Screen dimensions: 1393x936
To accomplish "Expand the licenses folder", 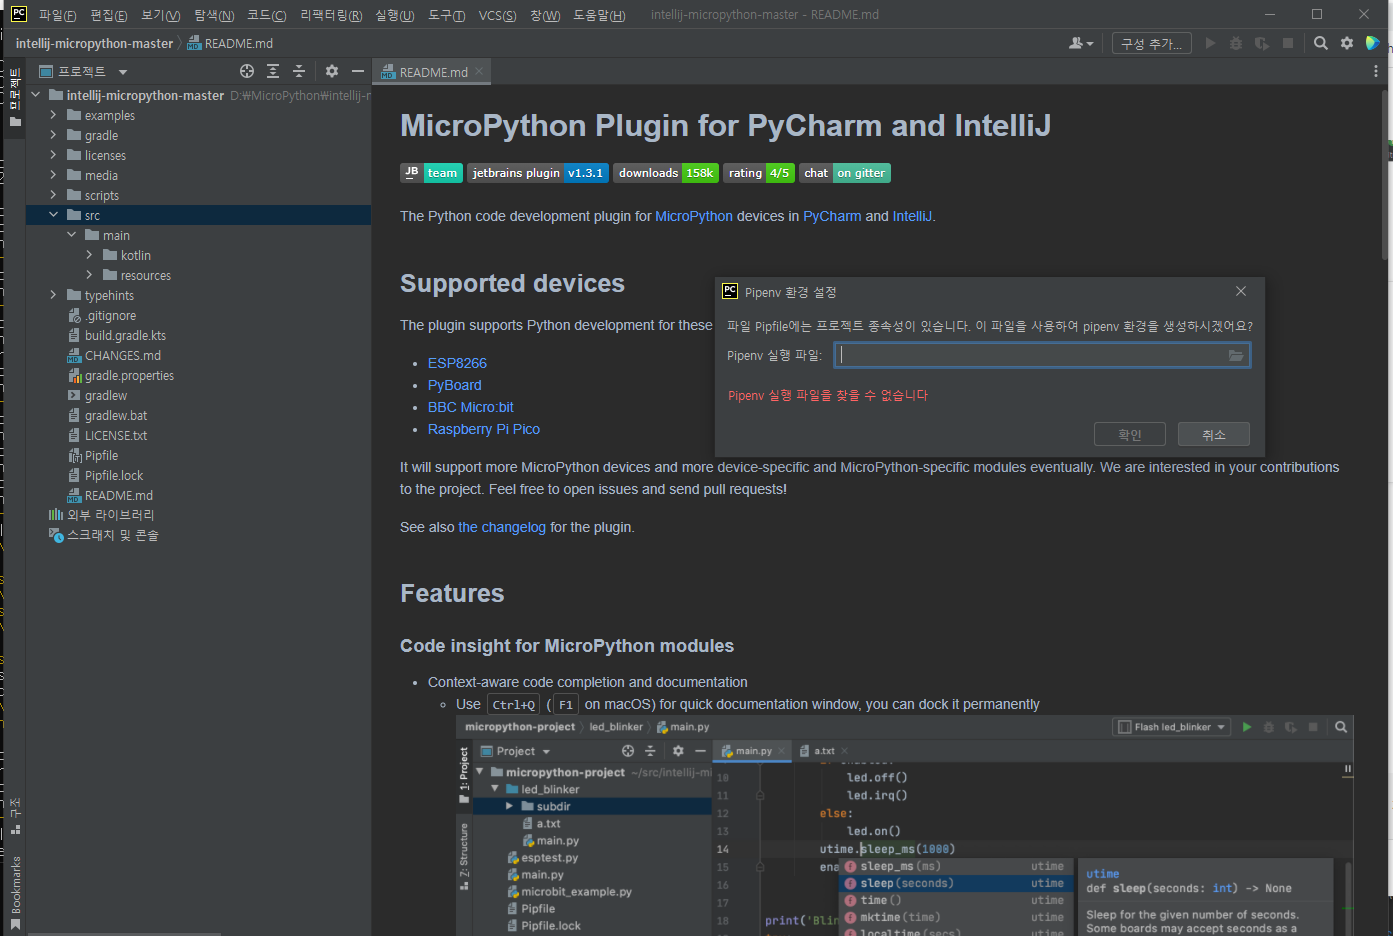I will point(53,155).
